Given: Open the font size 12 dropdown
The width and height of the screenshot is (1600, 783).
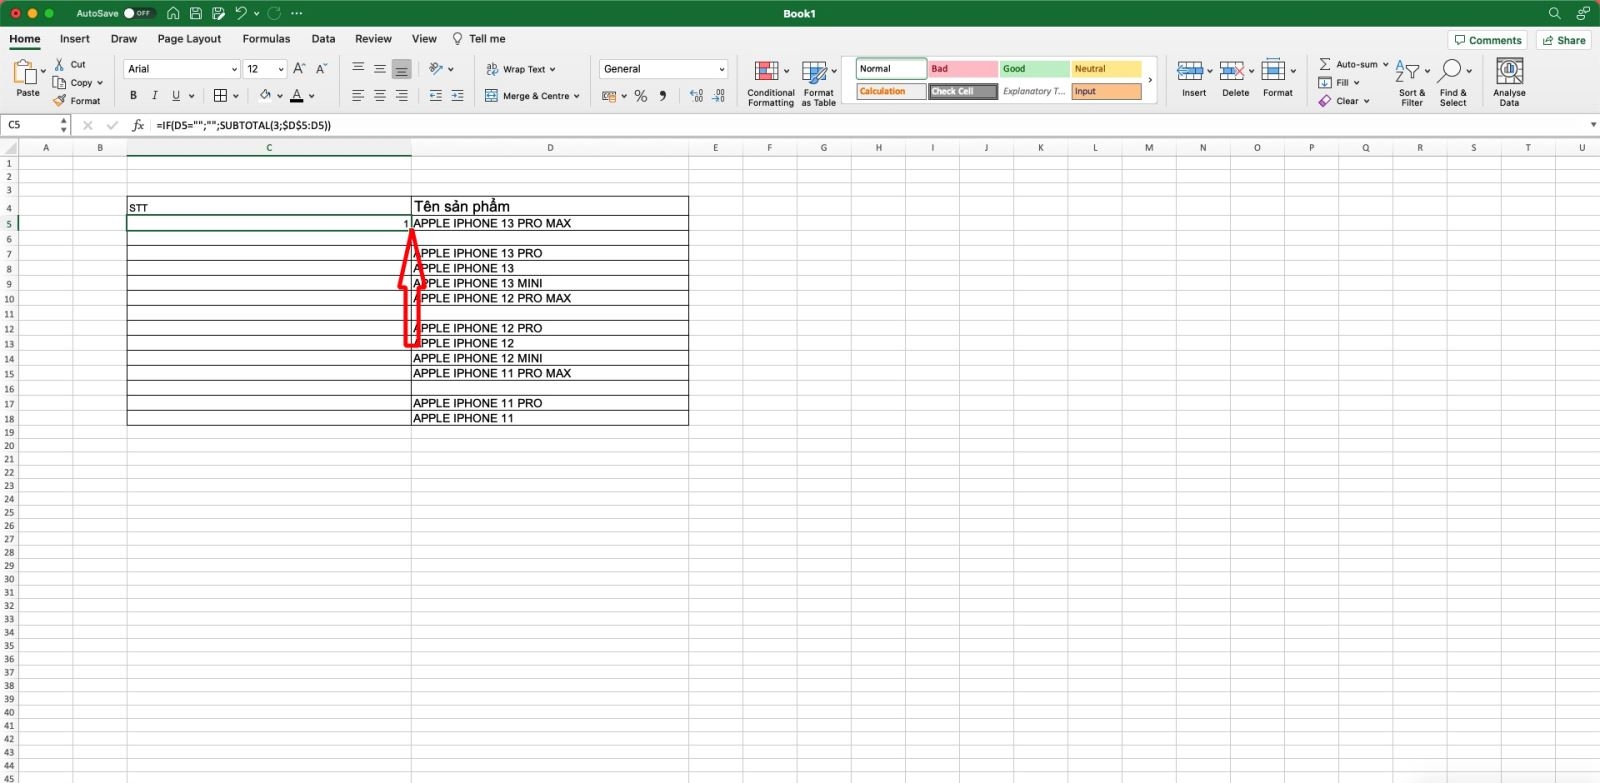Looking at the screenshot, I should pos(281,69).
